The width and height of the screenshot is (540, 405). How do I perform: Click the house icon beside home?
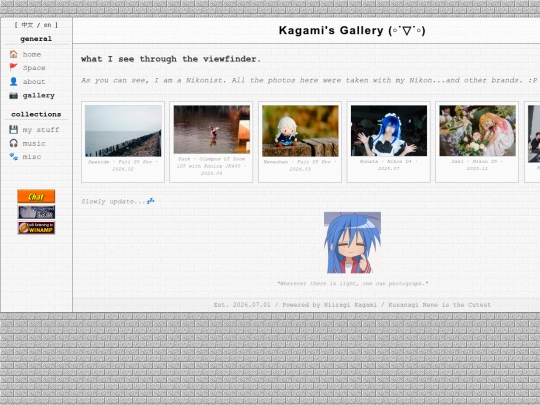tap(13, 54)
